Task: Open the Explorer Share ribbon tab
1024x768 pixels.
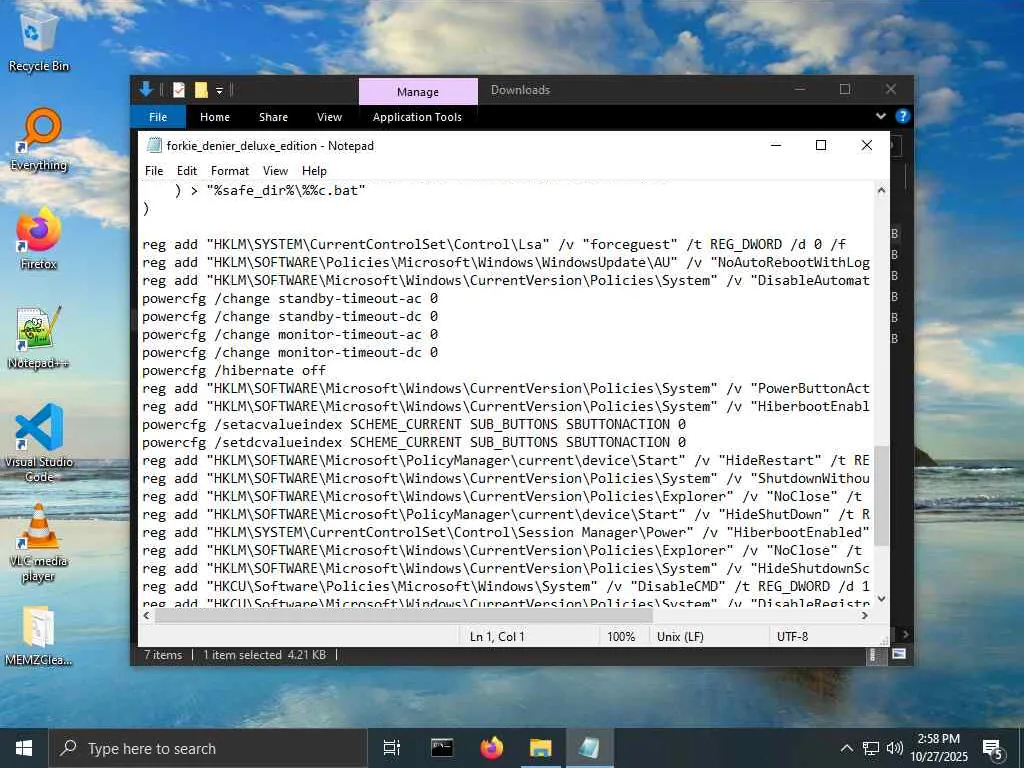Action: point(273,117)
